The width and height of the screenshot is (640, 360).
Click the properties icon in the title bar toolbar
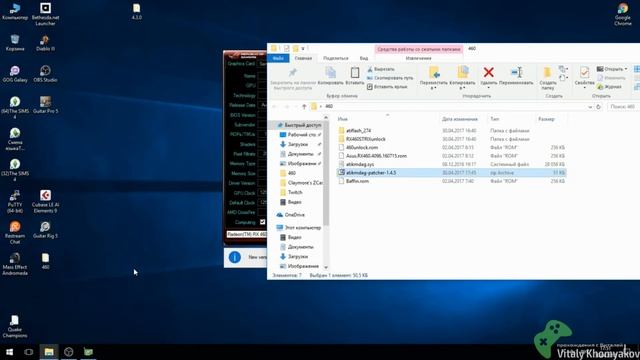(287, 48)
